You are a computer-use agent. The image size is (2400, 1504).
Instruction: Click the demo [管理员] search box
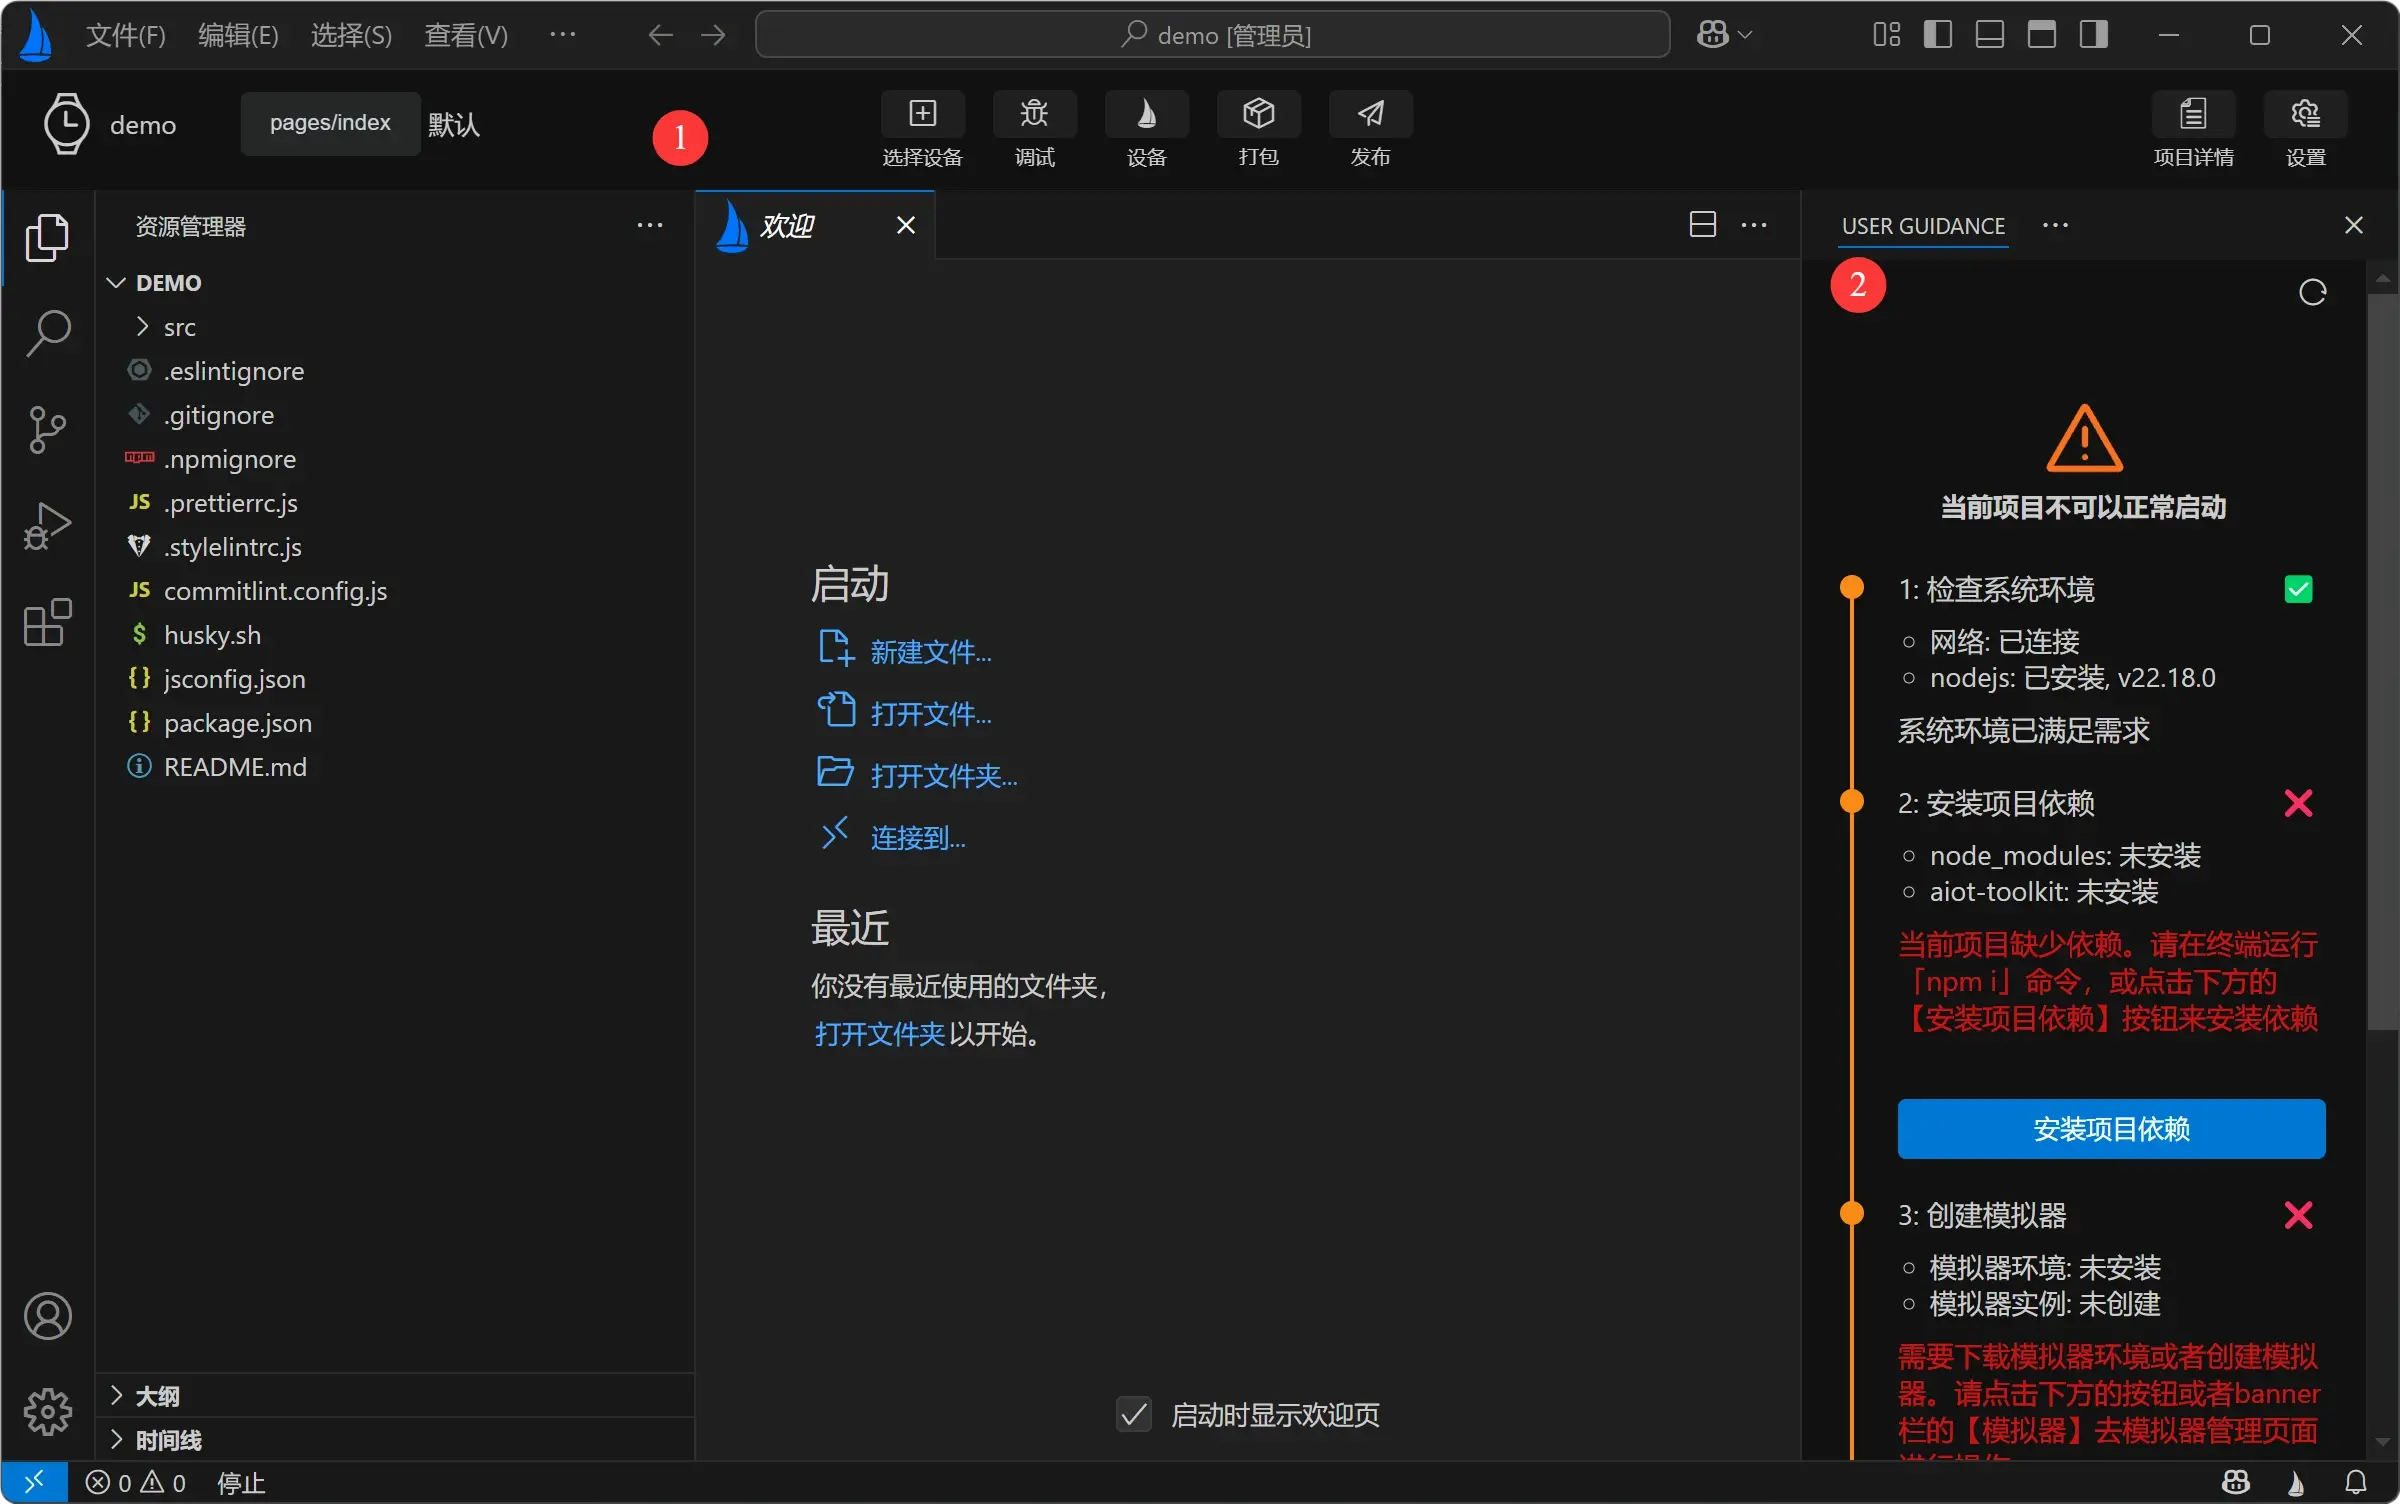[1212, 35]
